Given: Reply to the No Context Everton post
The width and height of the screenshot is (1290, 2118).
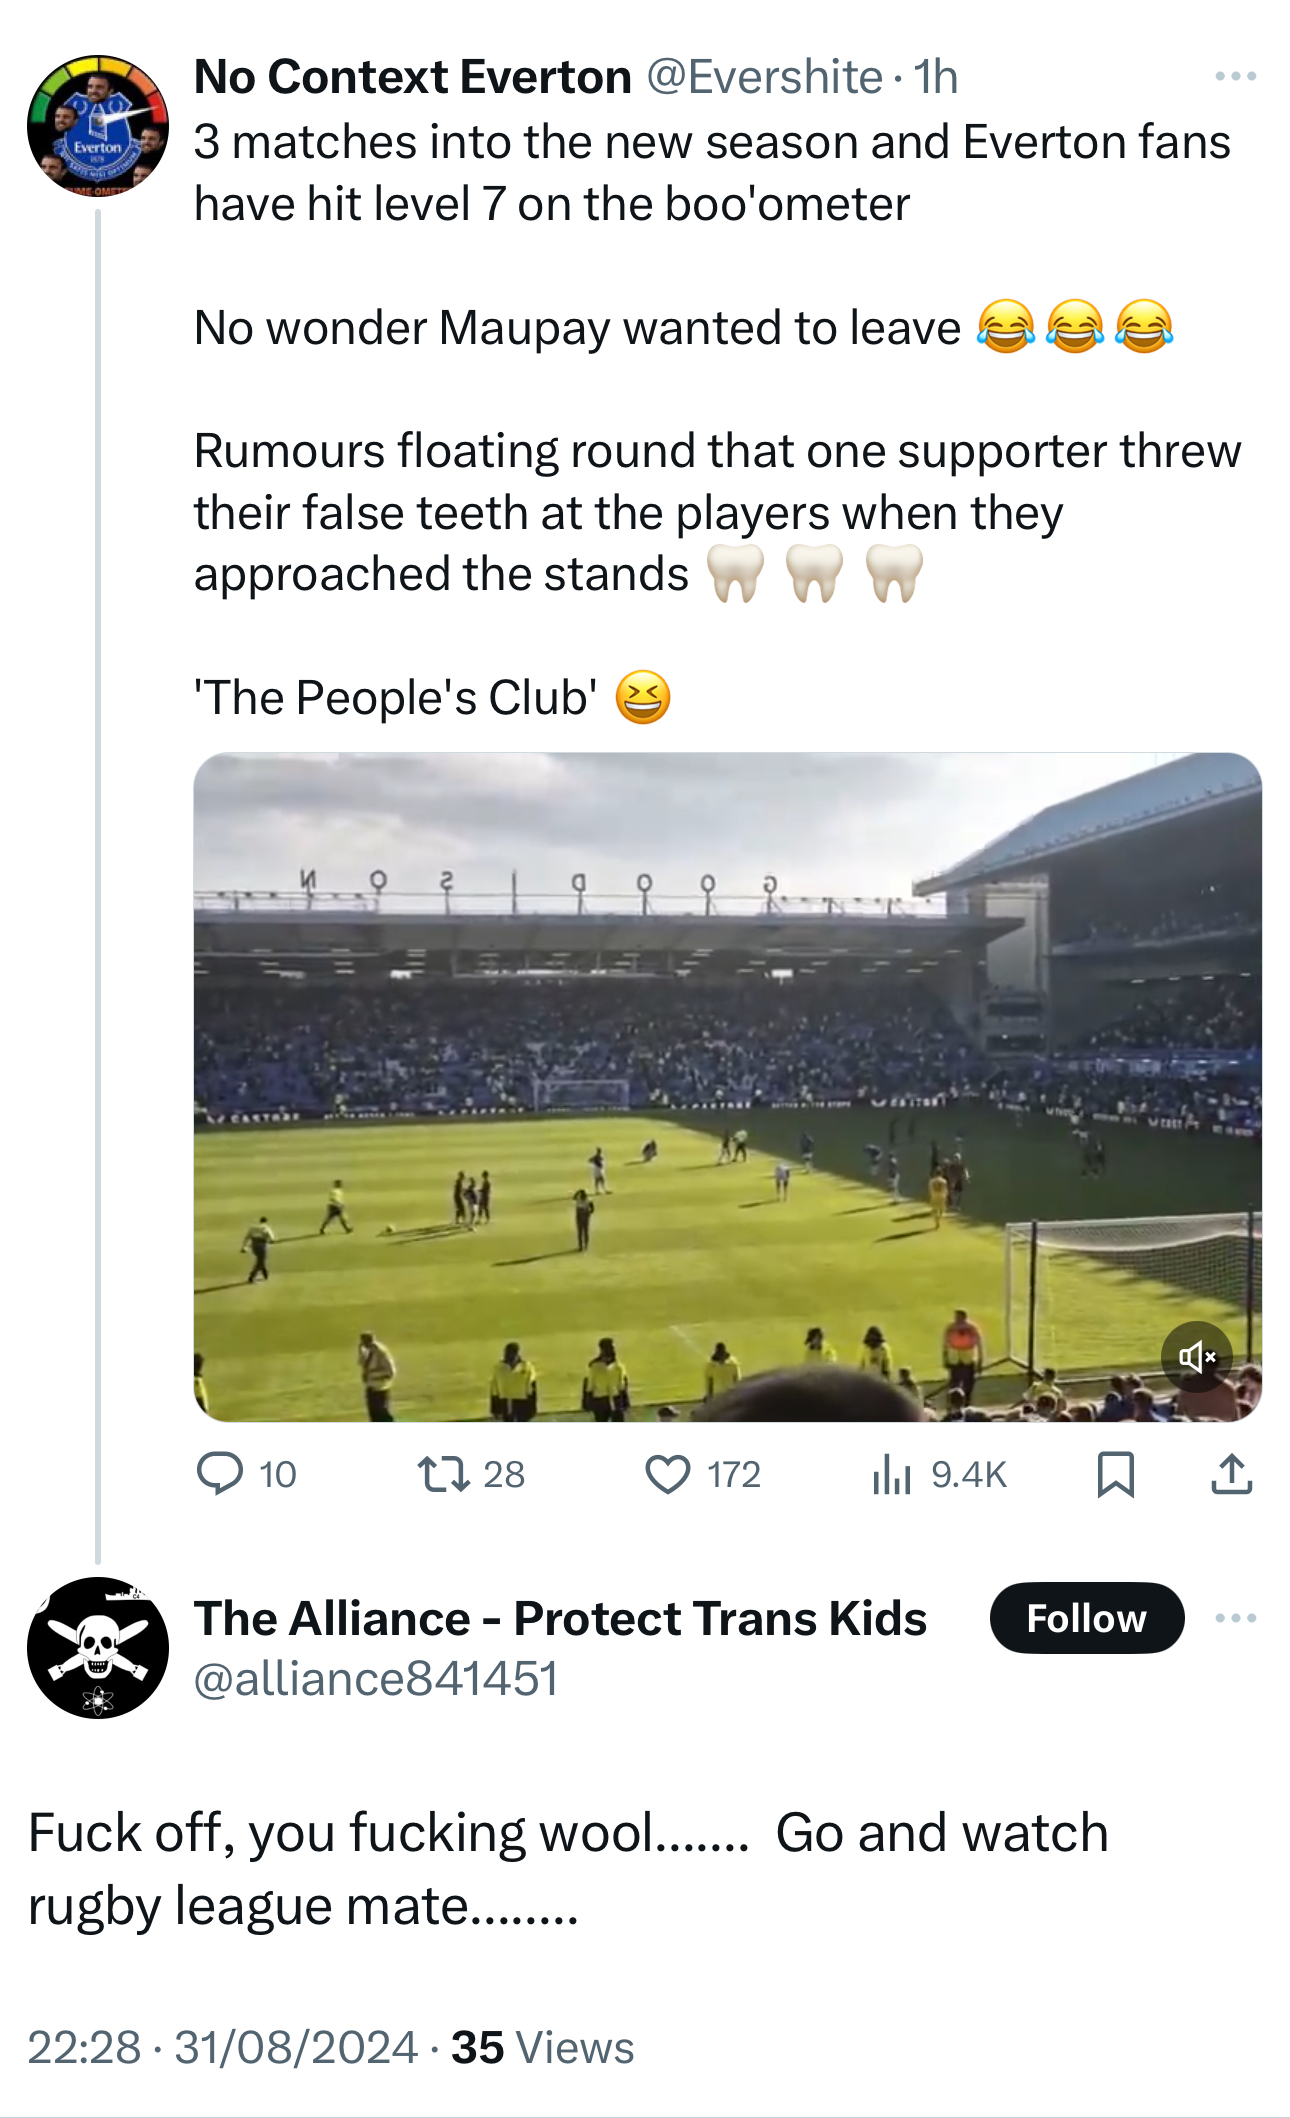Looking at the screenshot, I should click(220, 1474).
